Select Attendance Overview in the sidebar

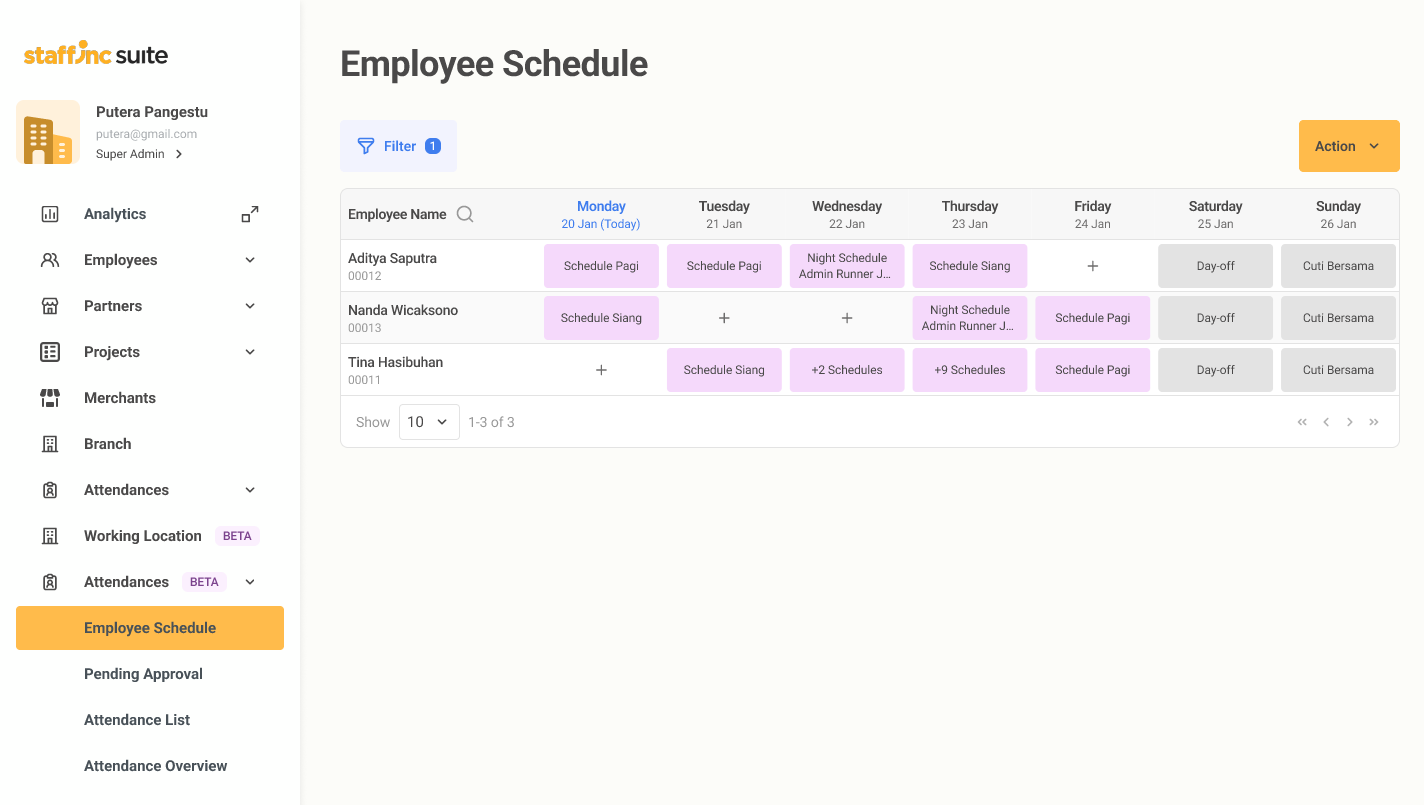(x=155, y=766)
